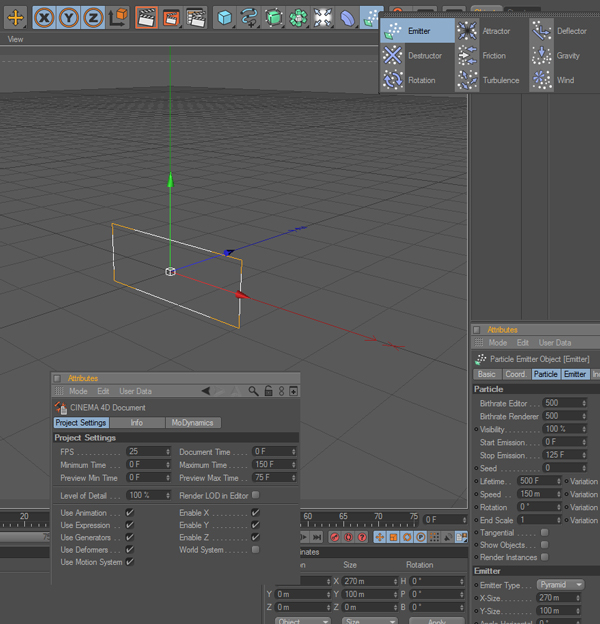Image resolution: width=600 pixels, height=624 pixels.
Task: Open the Size mode dropdown in Coordinates
Action: (x=367, y=621)
